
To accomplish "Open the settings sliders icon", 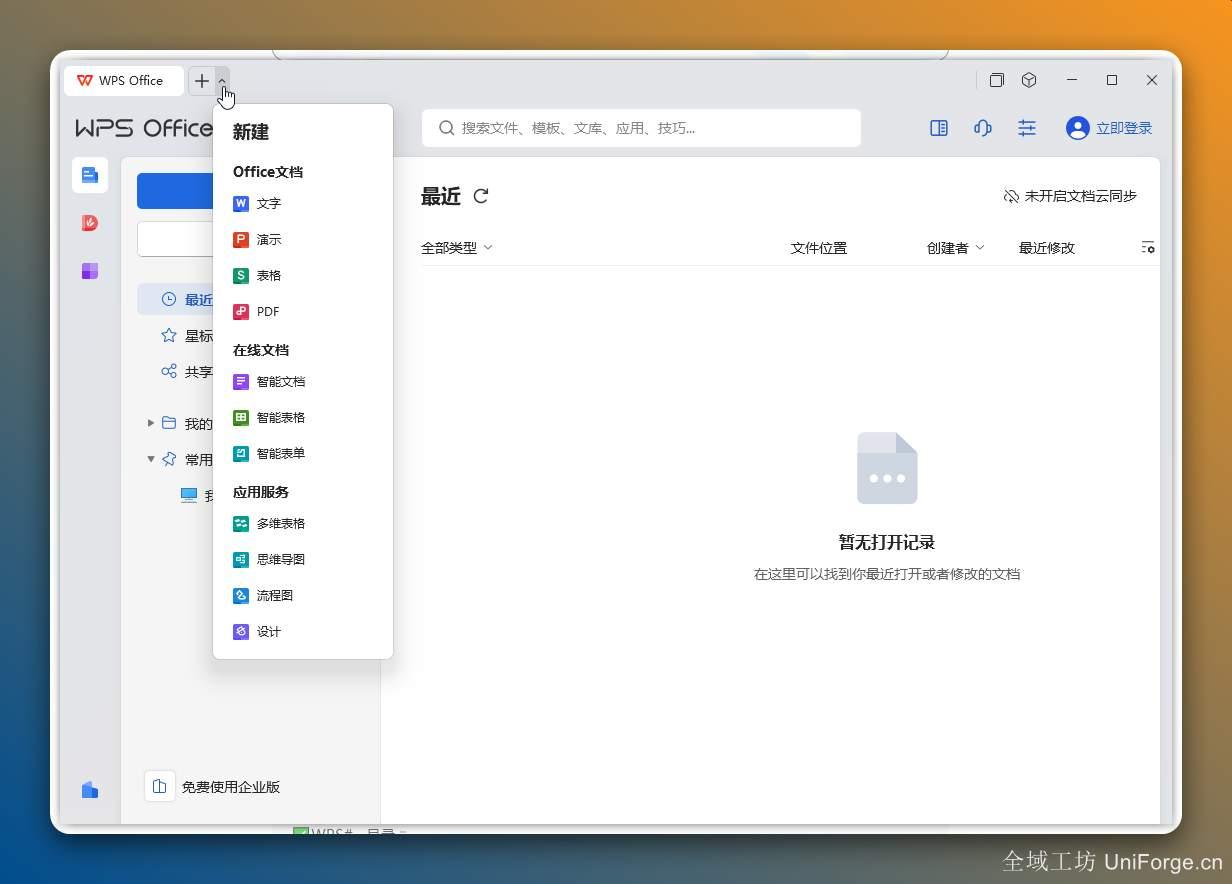I will [x=1027, y=128].
